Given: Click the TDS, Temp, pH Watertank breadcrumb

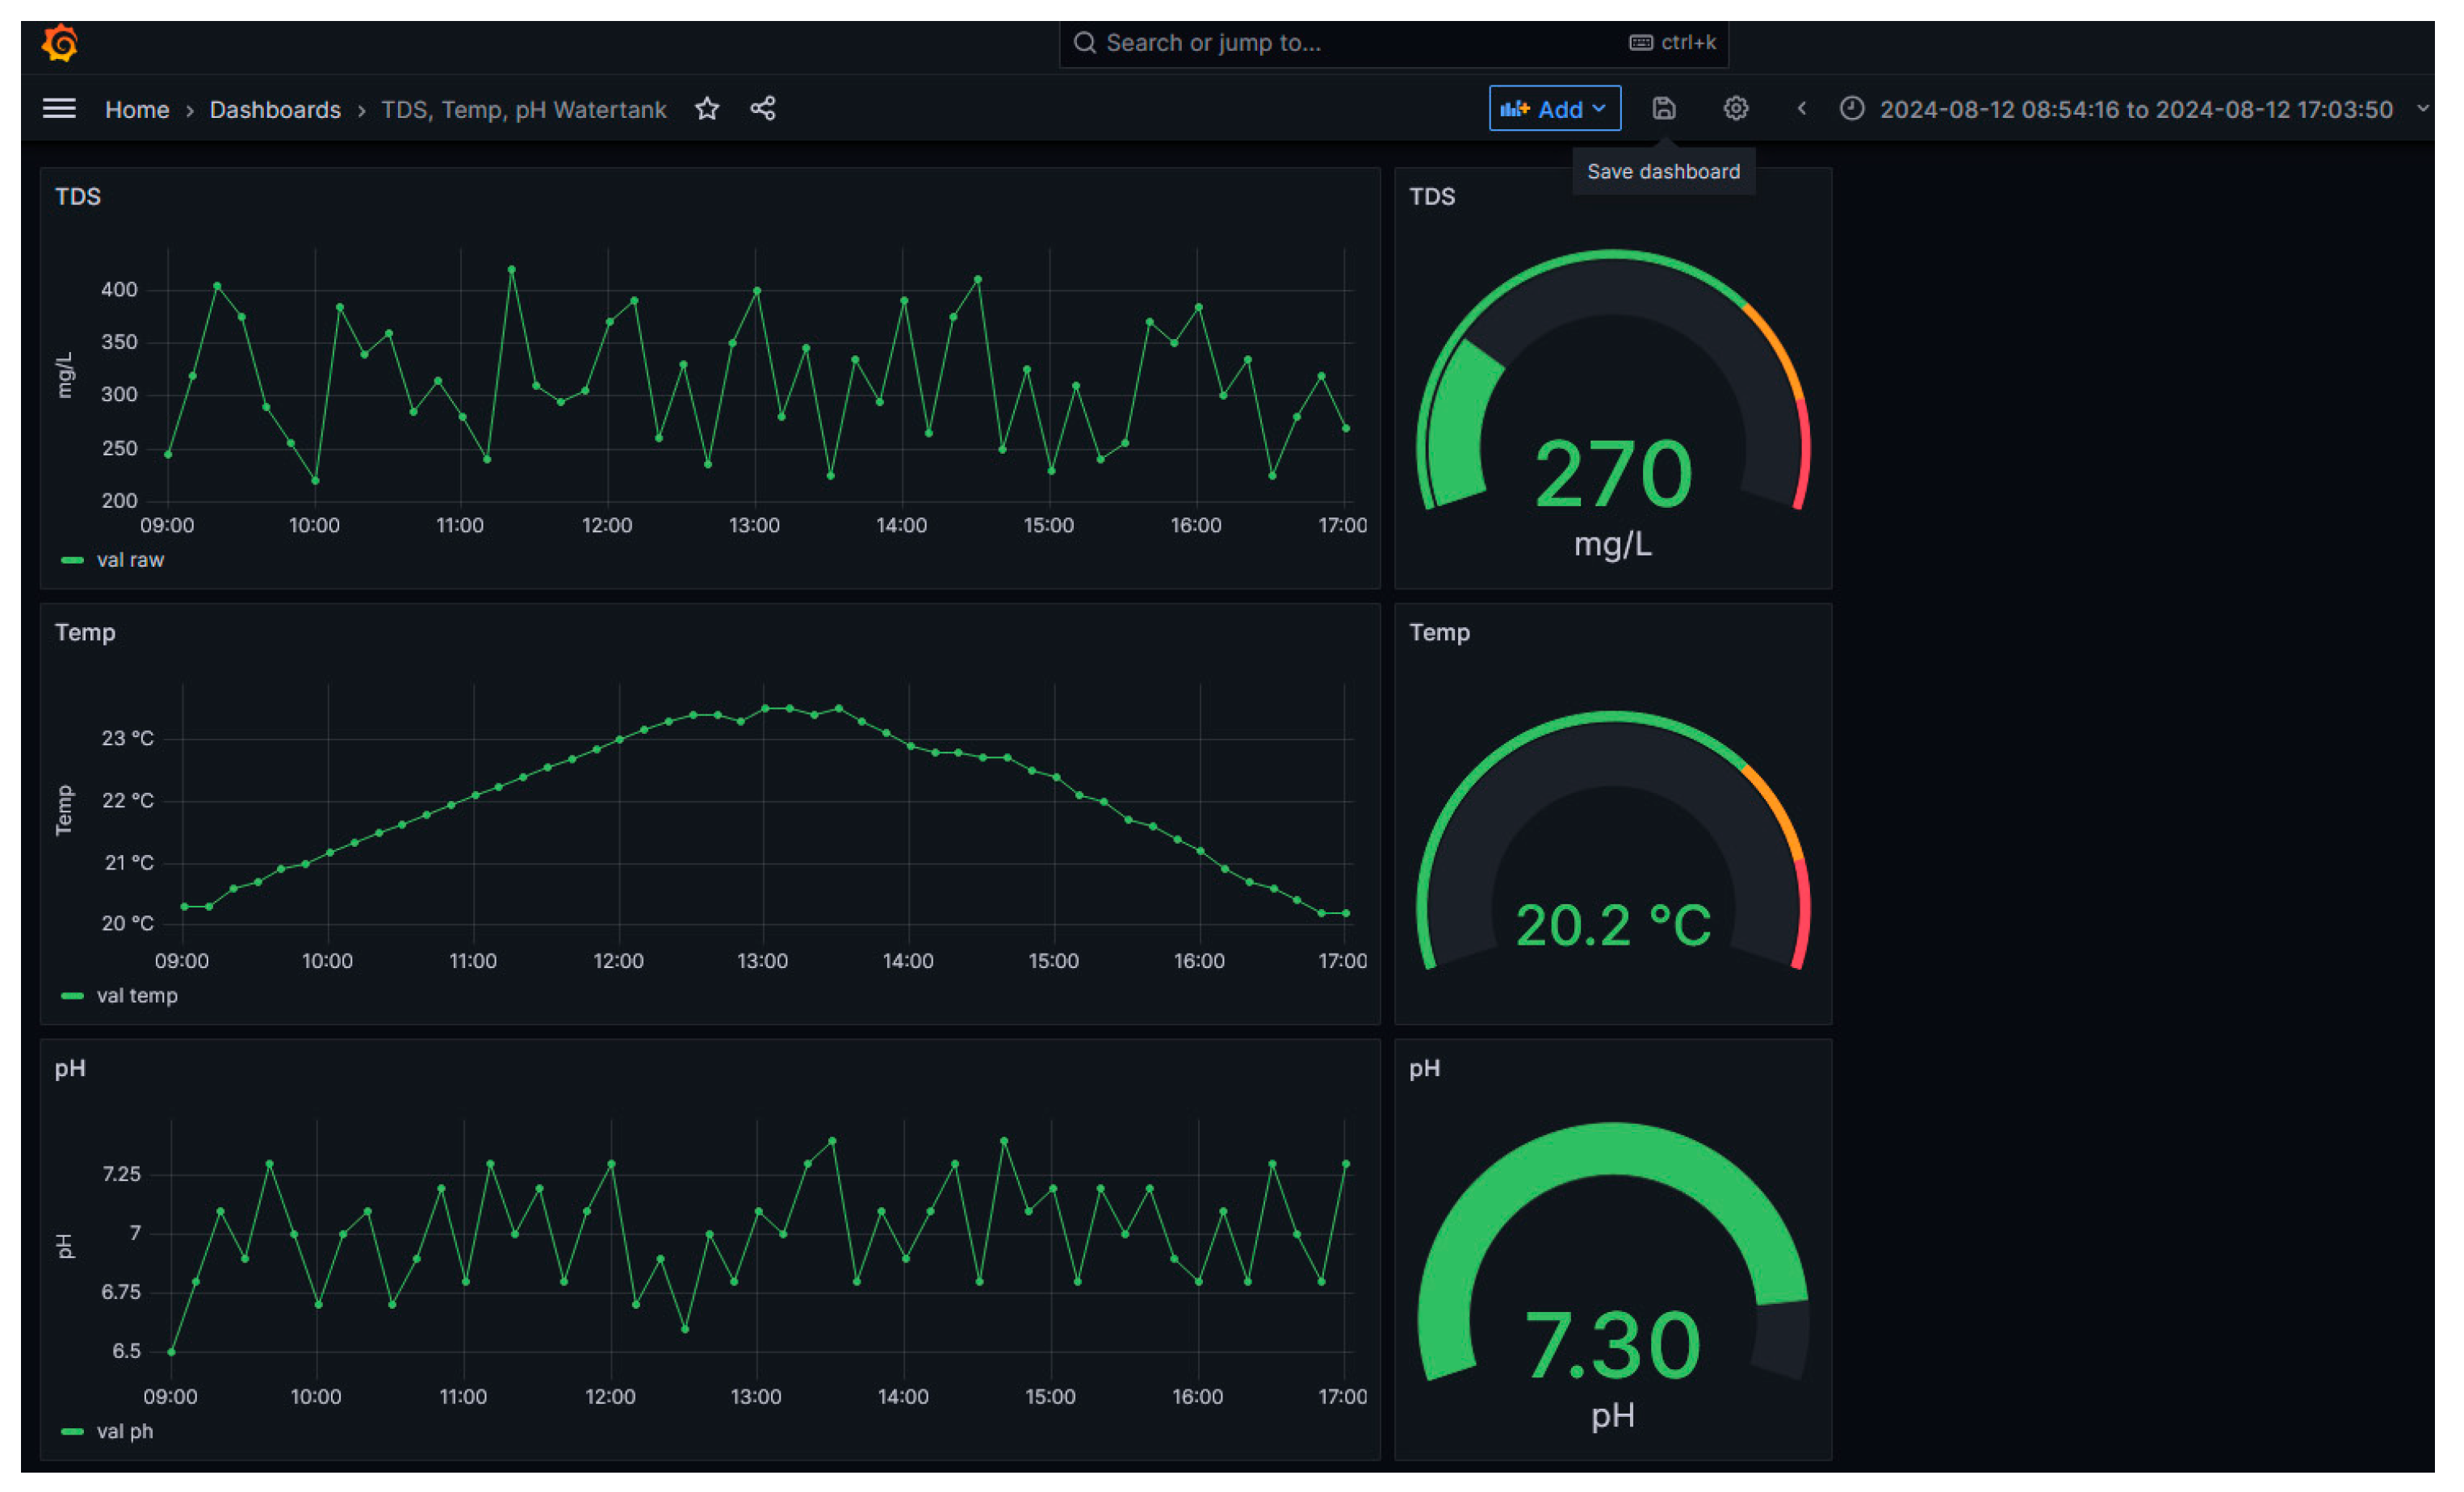Looking at the screenshot, I should pyautogui.click(x=523, y=110).
